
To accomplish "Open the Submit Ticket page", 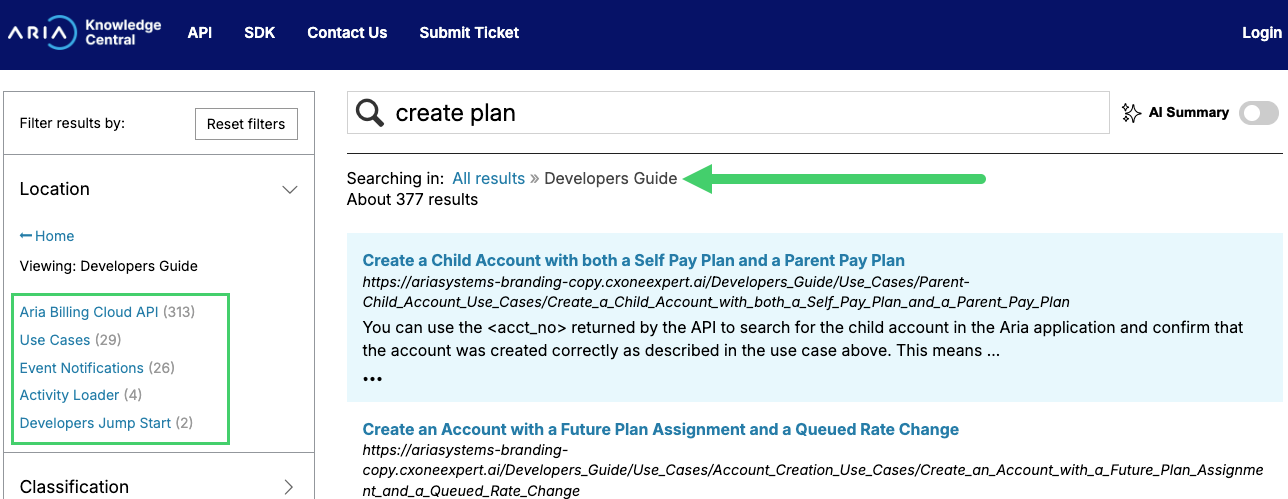I will click(469, 33).
